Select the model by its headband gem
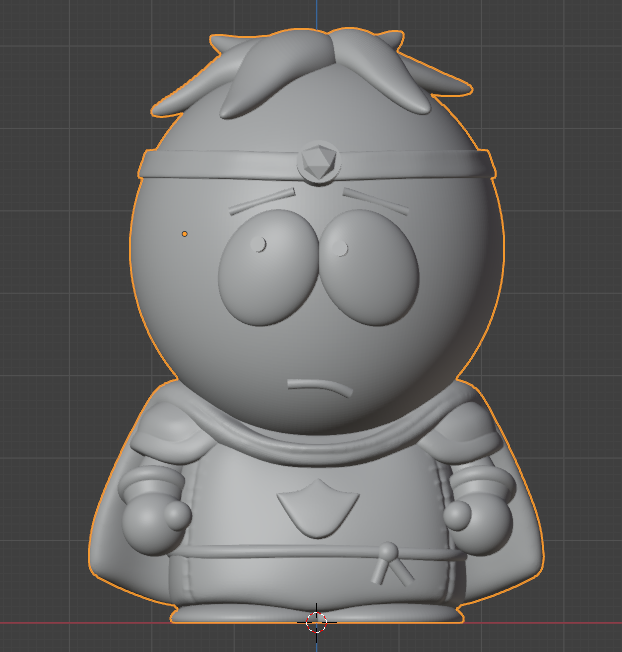 pos(319,163)
